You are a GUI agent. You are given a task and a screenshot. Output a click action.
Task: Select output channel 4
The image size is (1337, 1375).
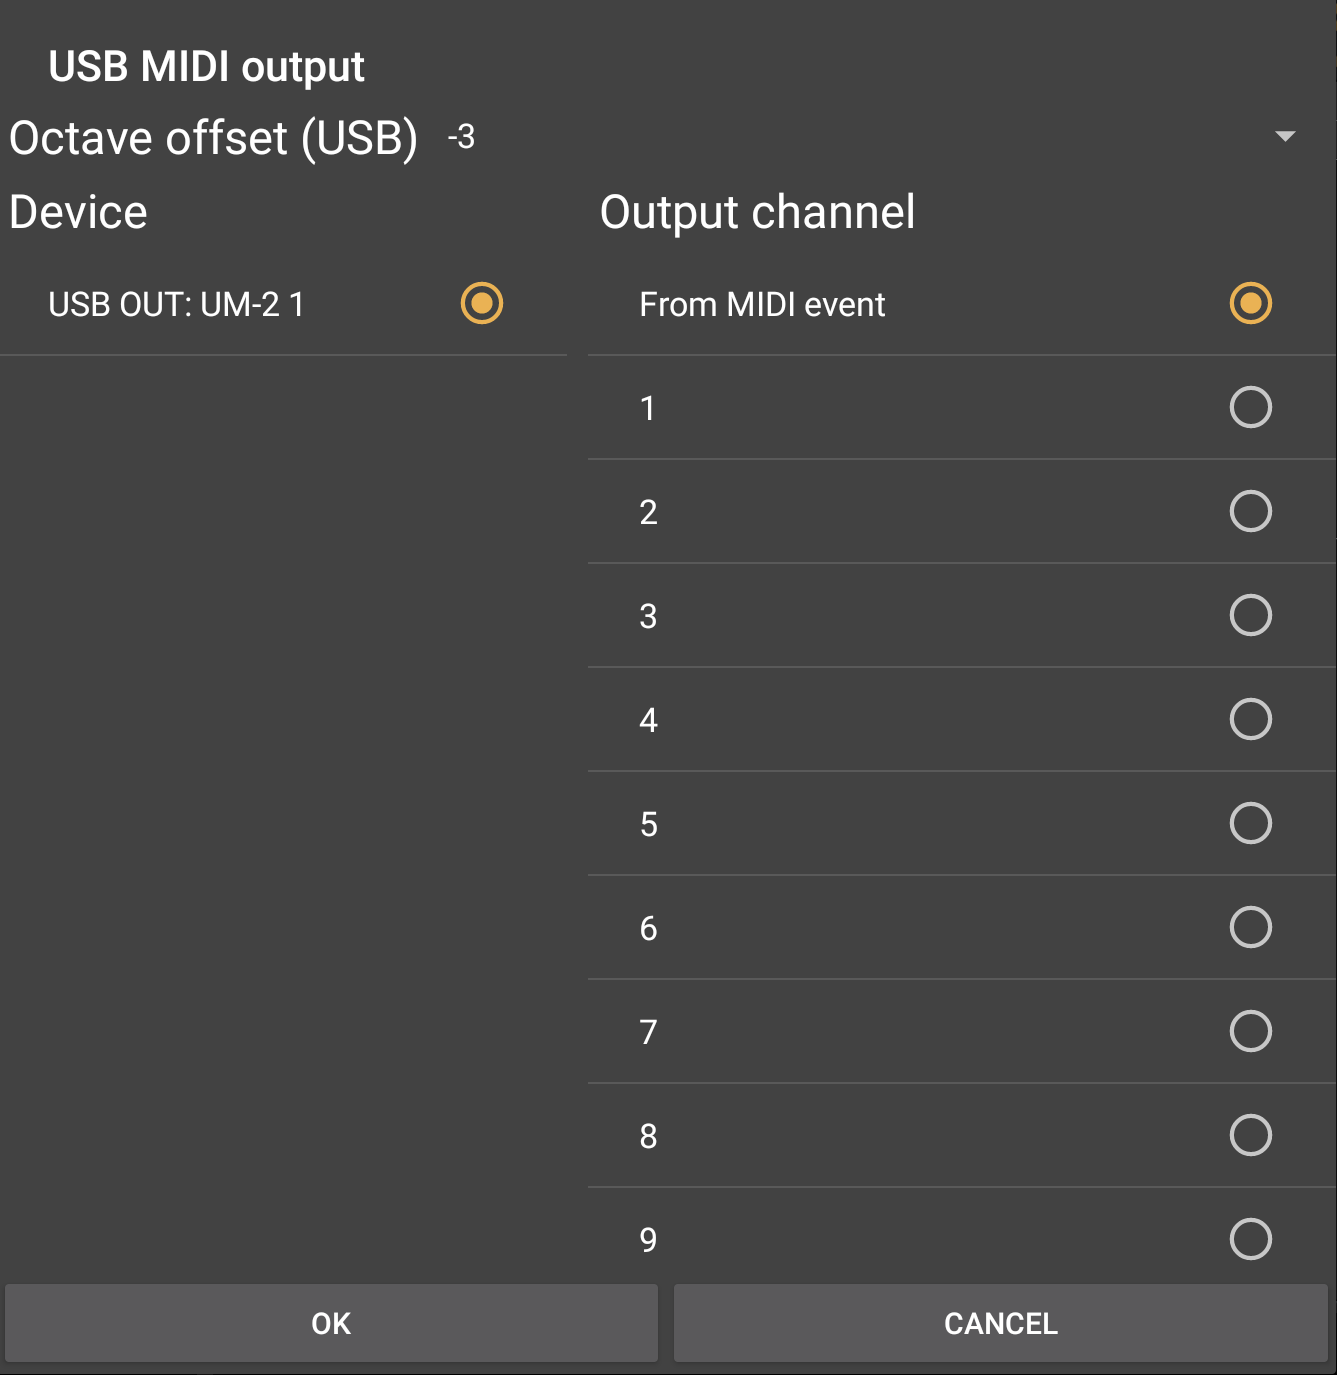1250,720
